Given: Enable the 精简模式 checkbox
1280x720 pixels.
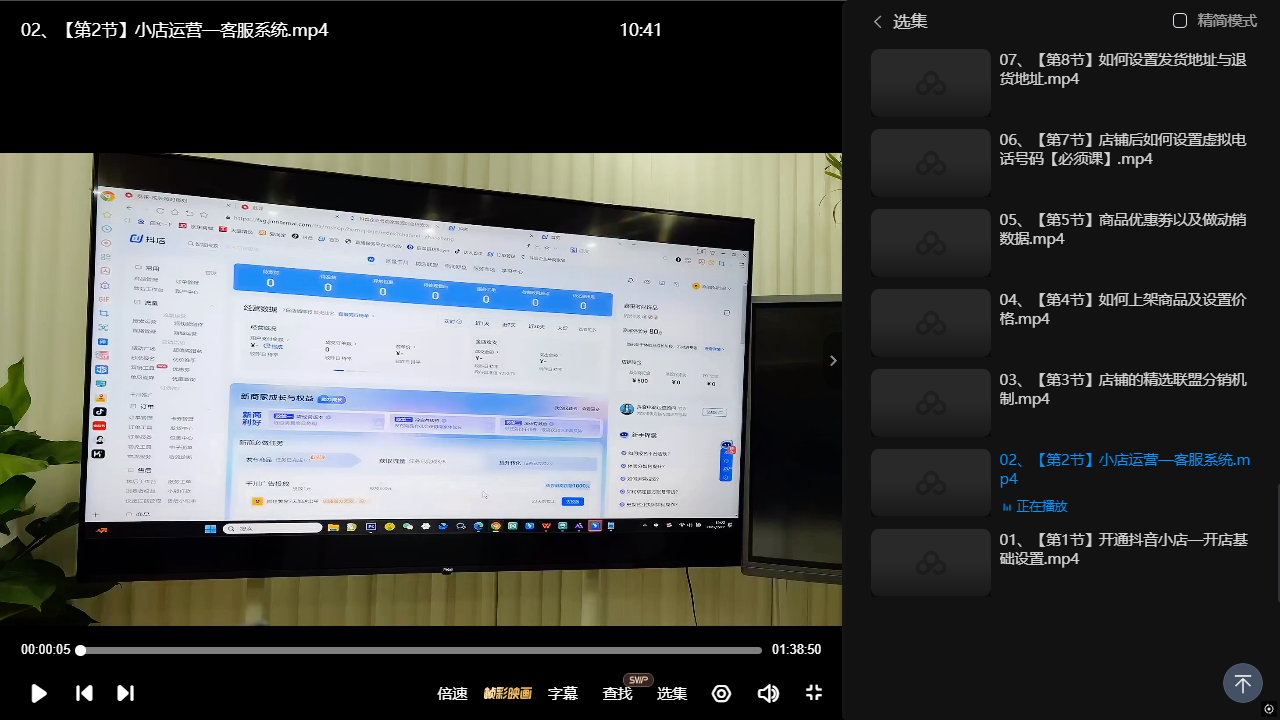Looking at the screenshot, I should (1180, 21).
